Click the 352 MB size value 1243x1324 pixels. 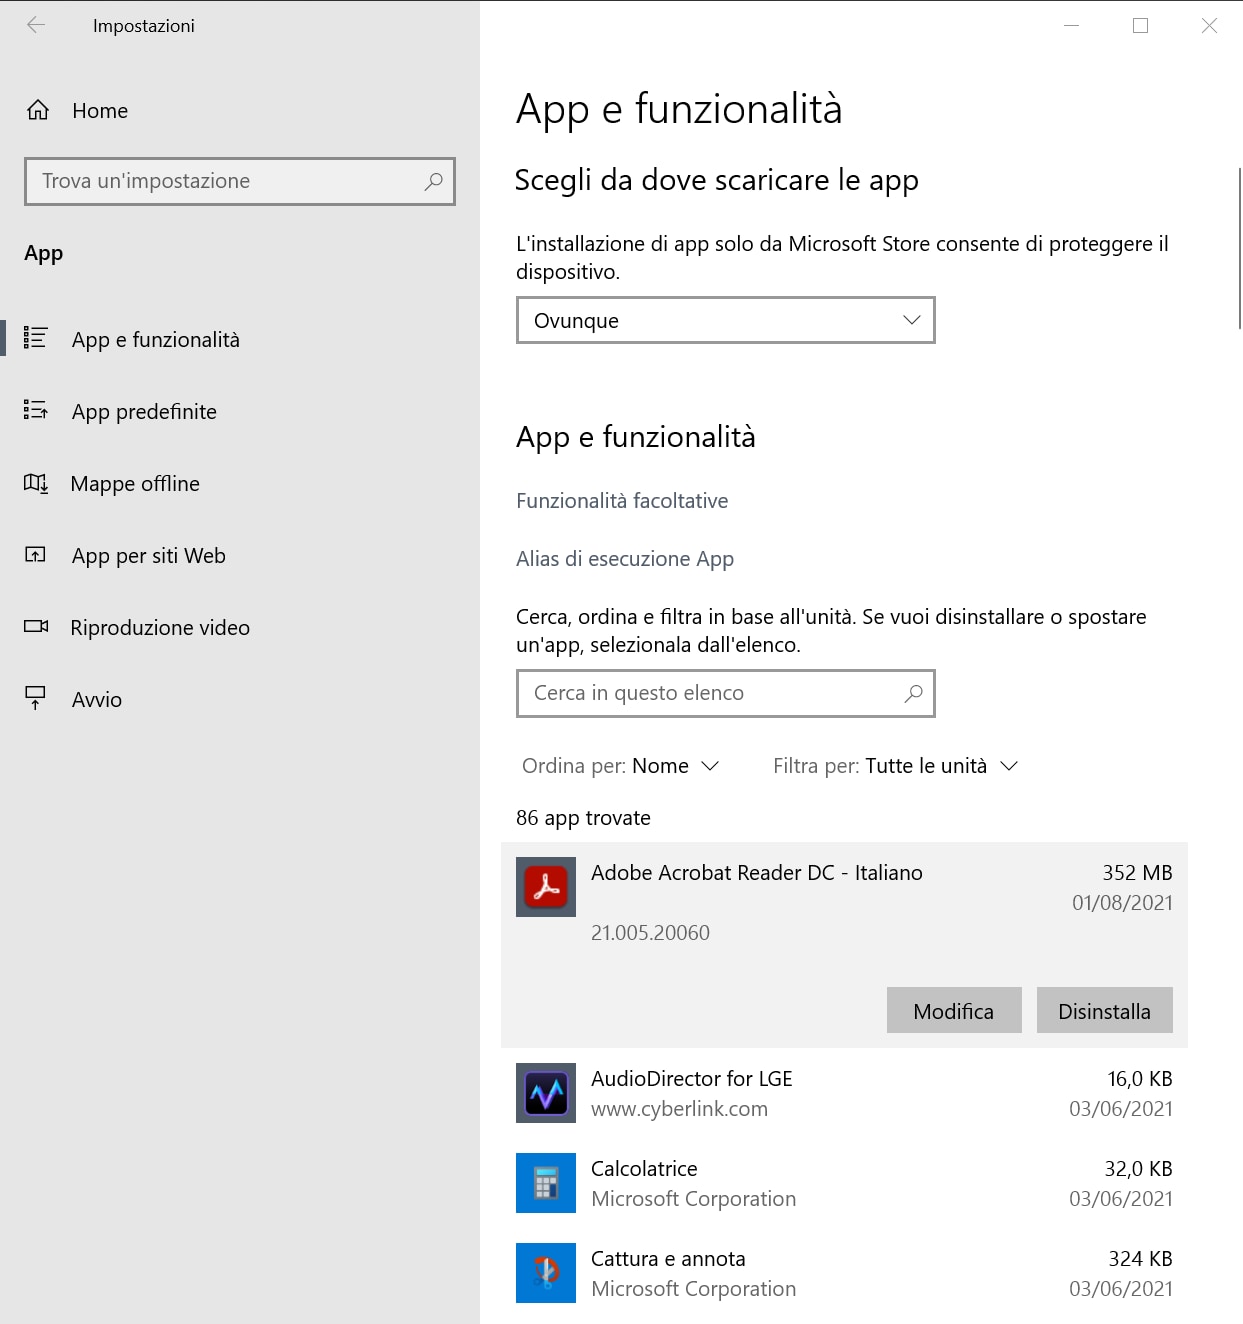point(1137,873)
